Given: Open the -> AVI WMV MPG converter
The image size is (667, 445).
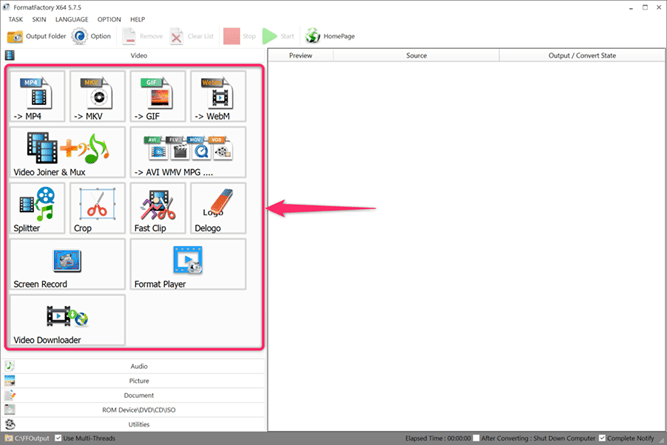Looking at the screenshot, I should tap(188, 152).
